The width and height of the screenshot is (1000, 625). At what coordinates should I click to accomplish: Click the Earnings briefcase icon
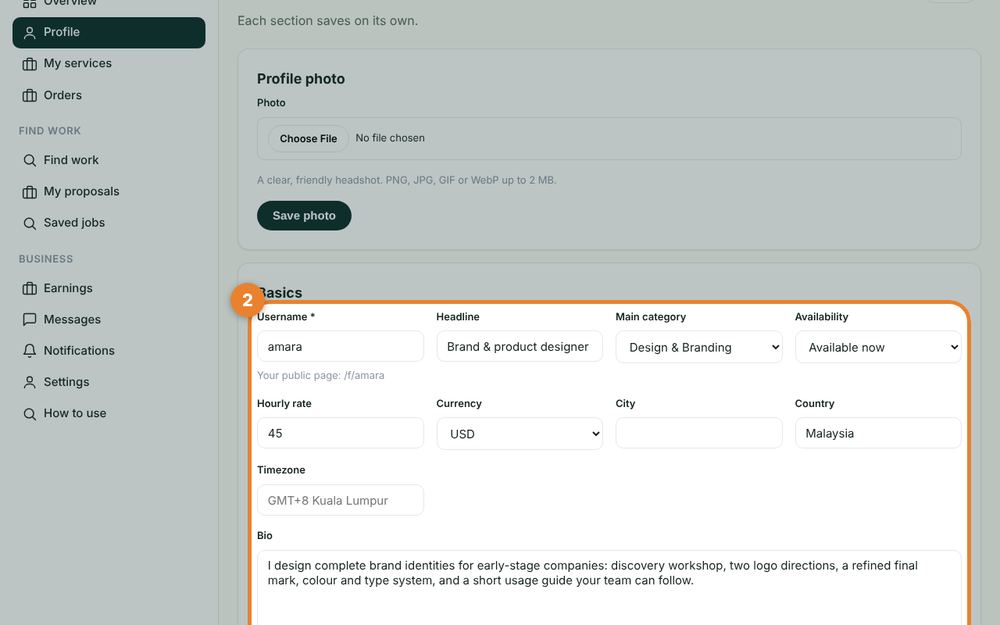coord(29,288)
